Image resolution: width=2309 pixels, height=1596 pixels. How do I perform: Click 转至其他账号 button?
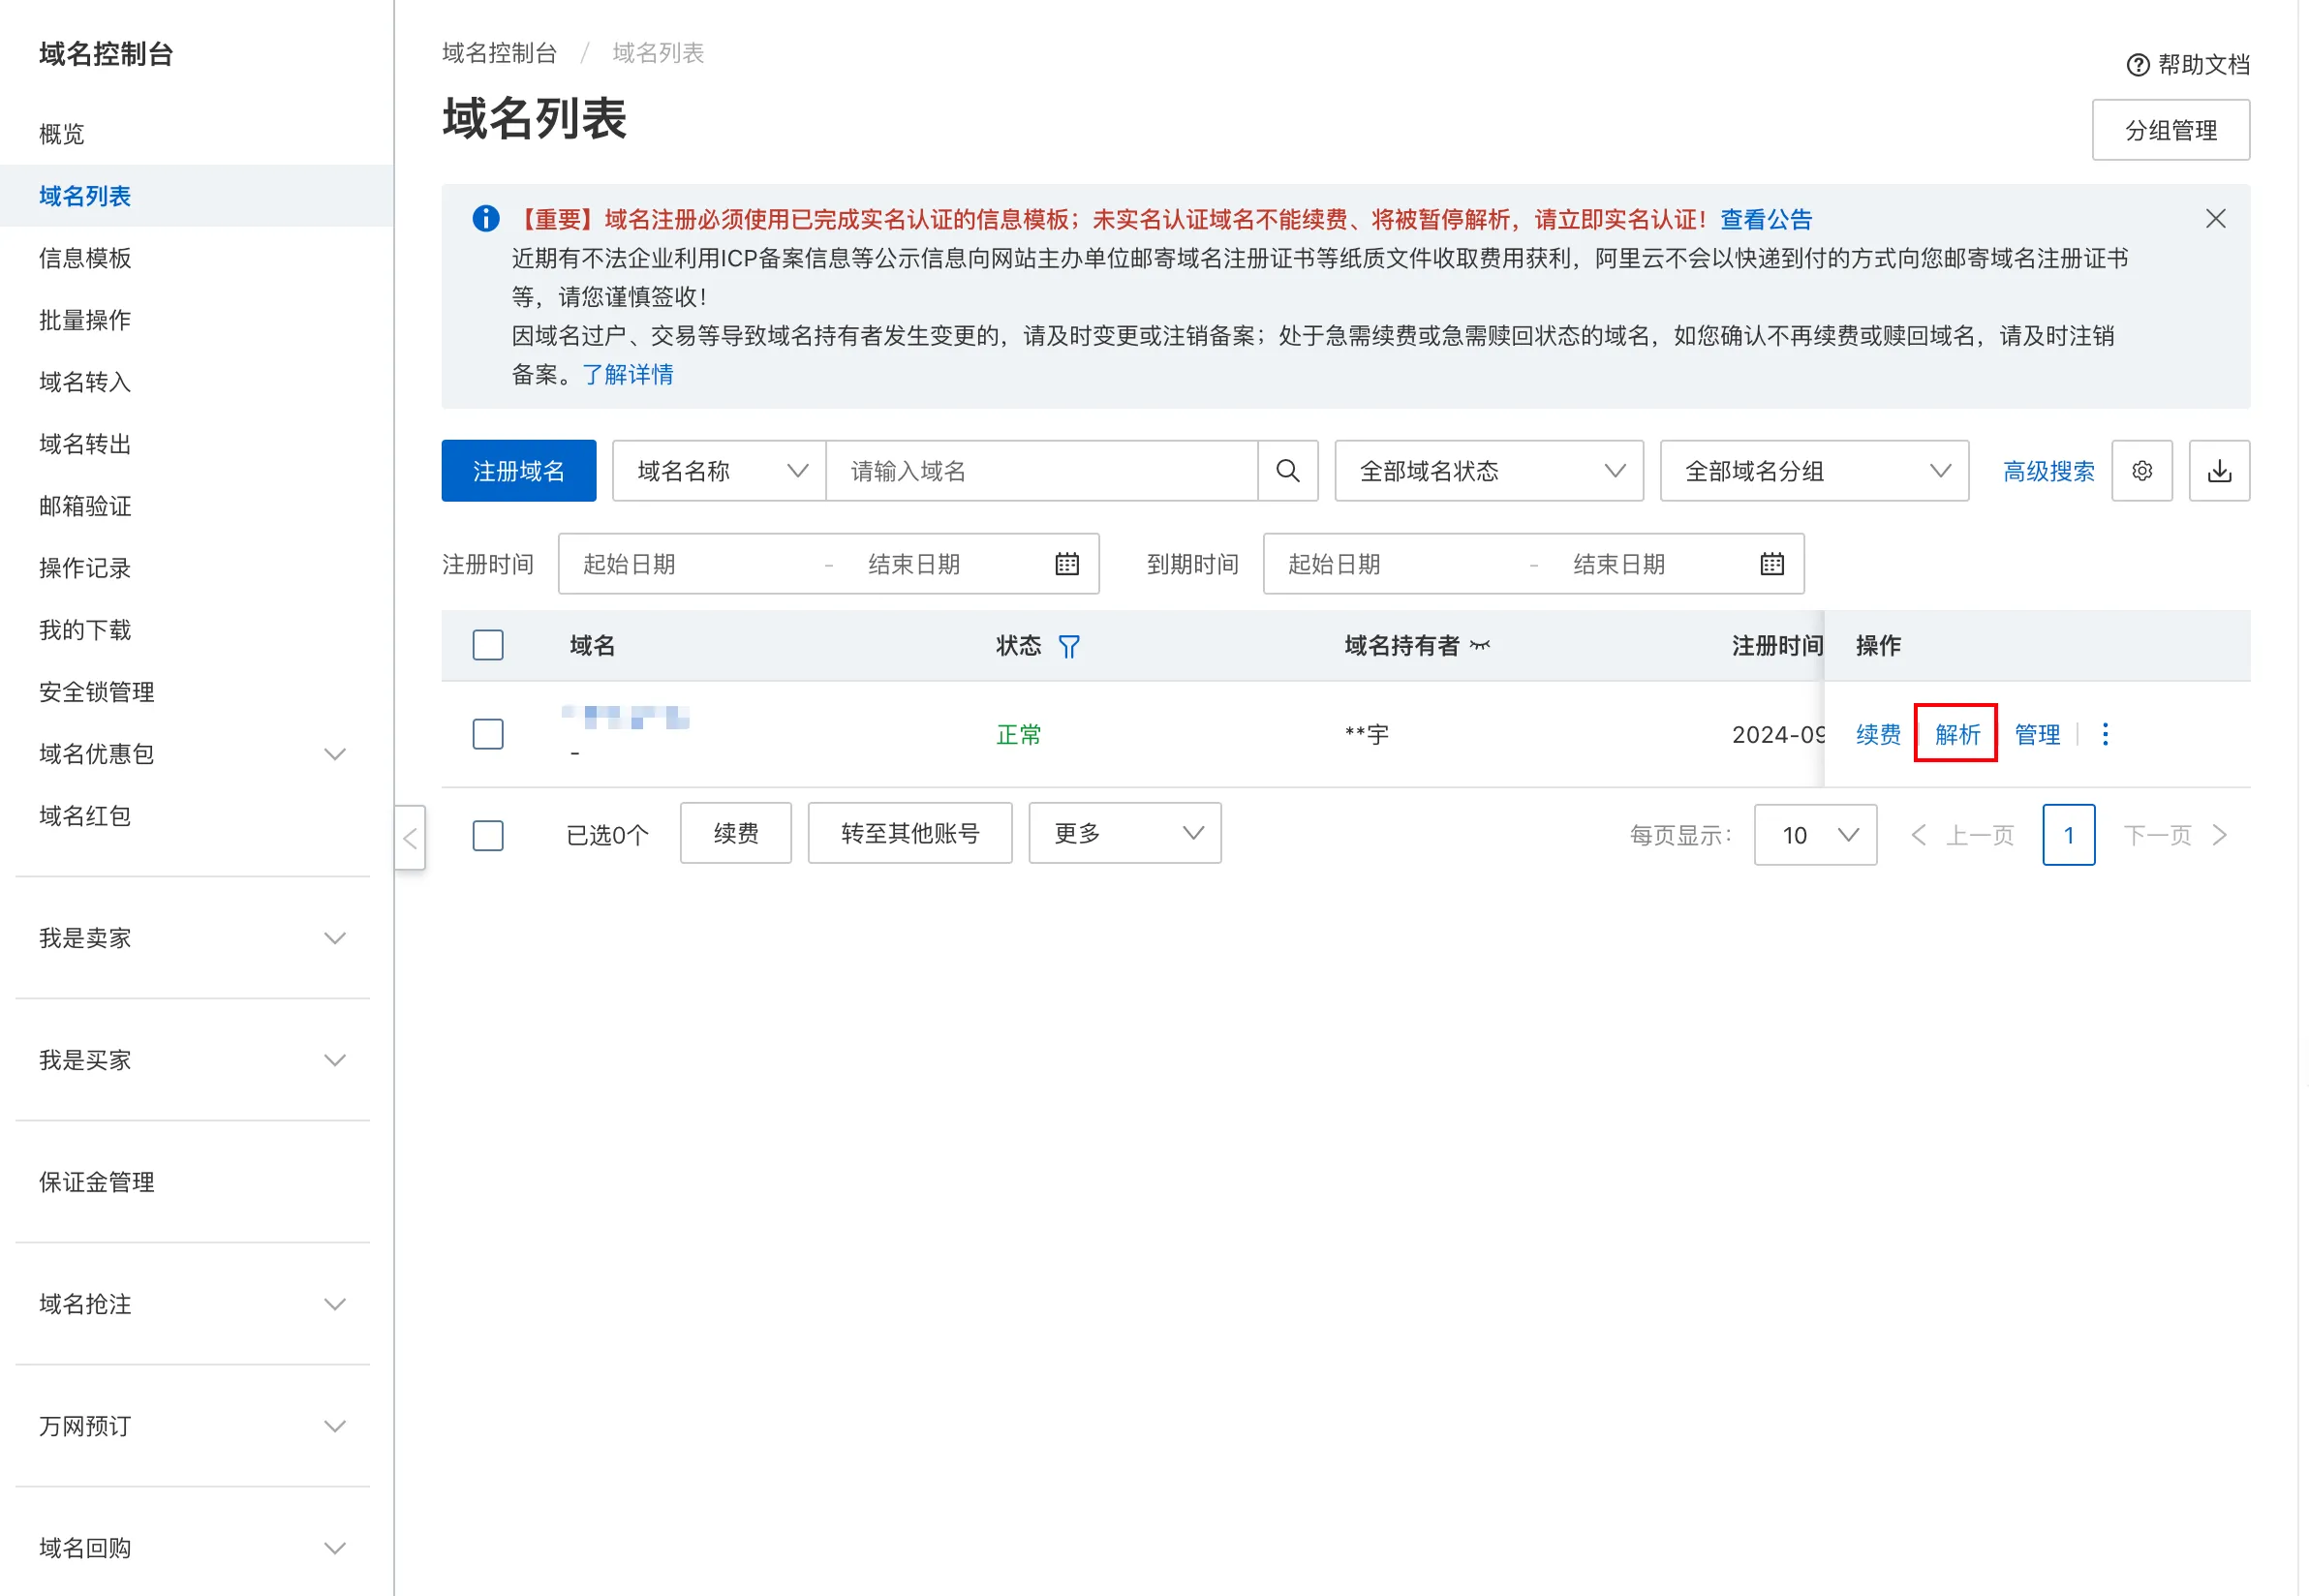(910, 833)
